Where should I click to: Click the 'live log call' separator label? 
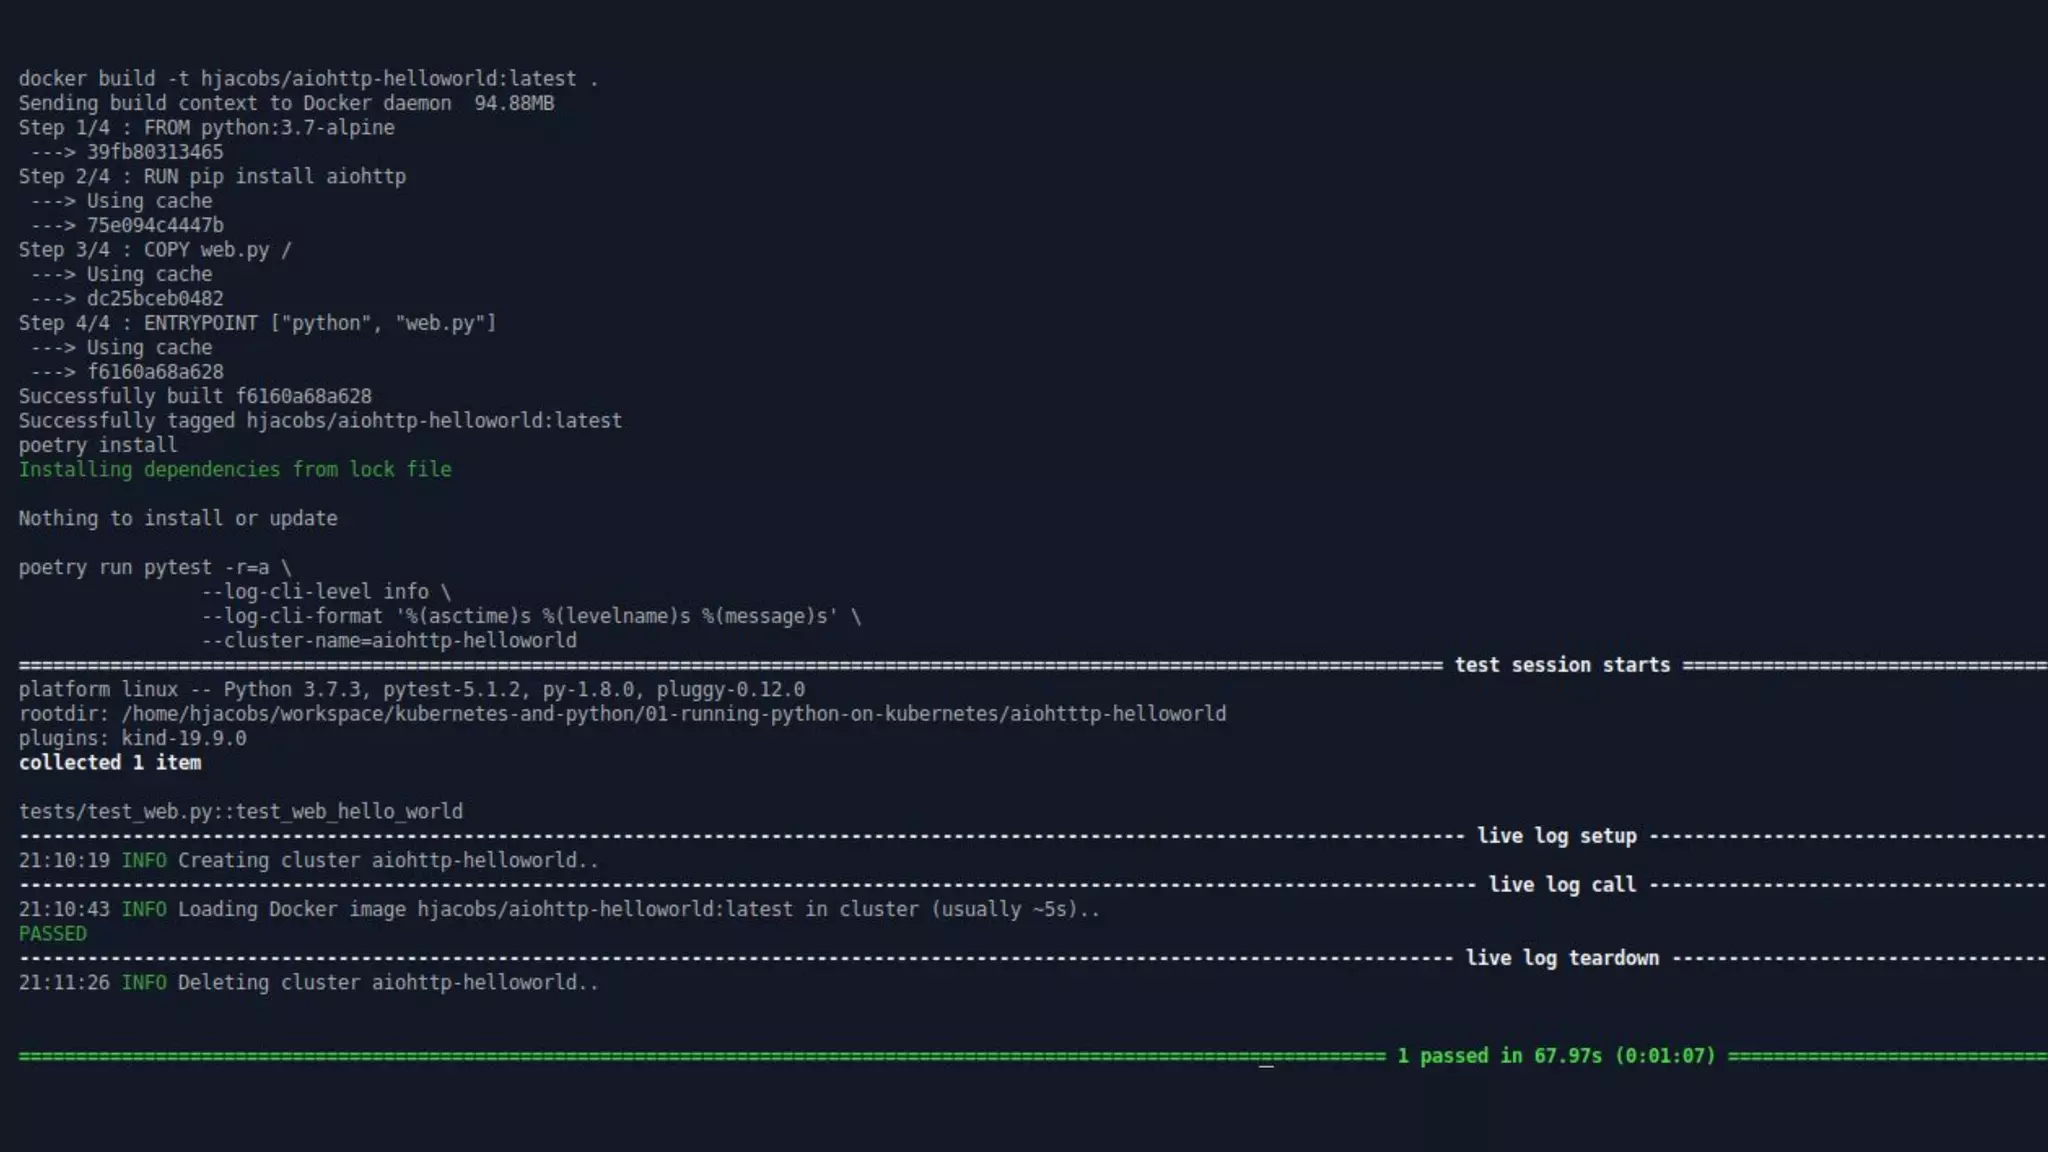[1562, 885]
